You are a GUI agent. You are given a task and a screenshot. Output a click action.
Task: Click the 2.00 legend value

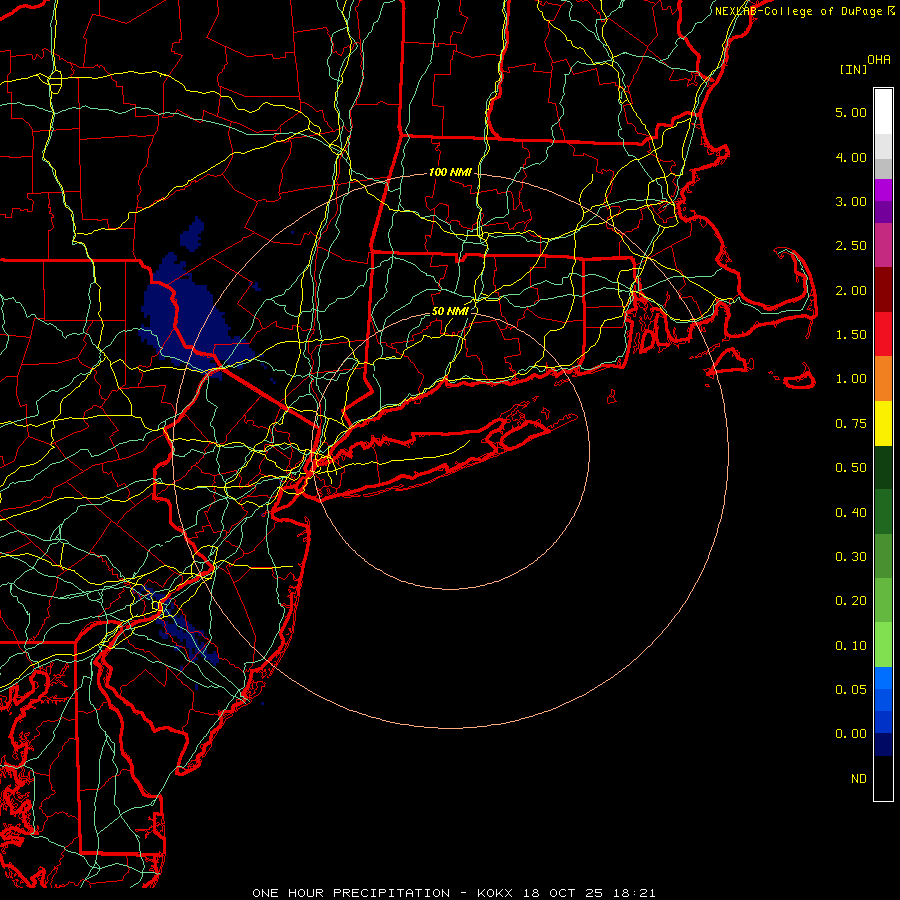point(851,290)
